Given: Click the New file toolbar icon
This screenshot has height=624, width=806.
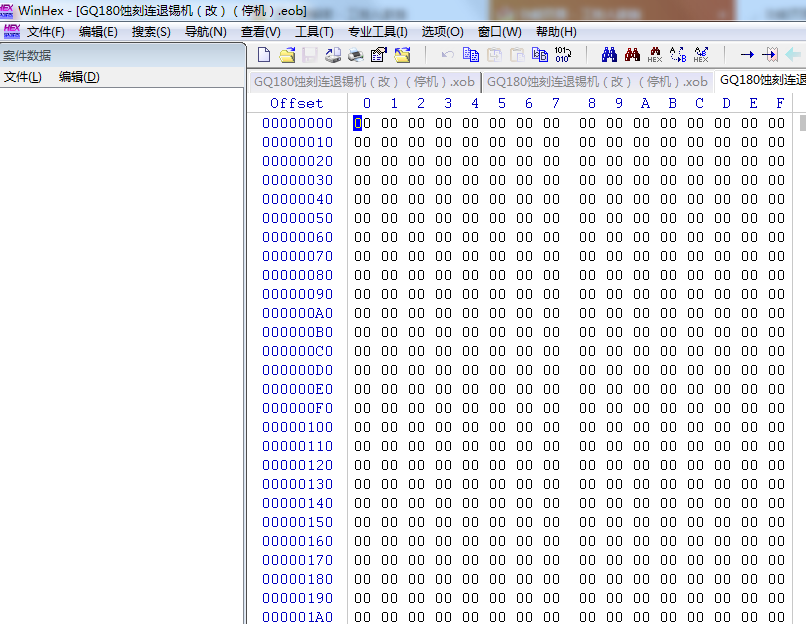Looking at the screenshot, I should 264,55.
